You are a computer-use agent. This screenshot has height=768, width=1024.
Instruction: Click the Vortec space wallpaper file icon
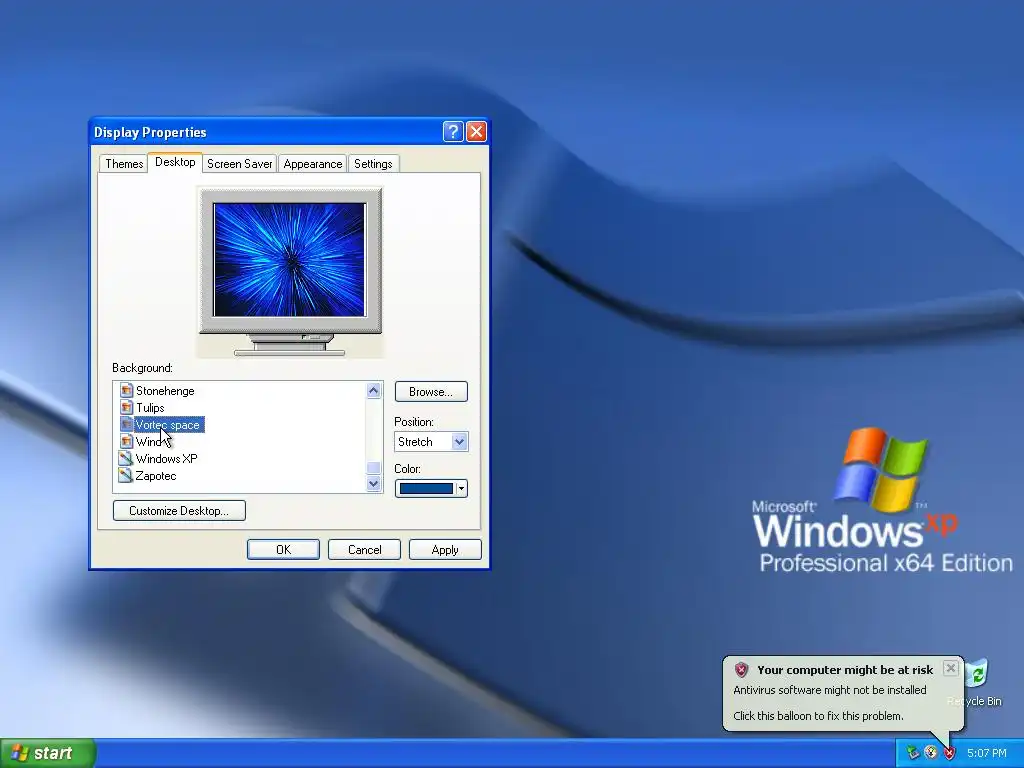[x=126, y=424]
